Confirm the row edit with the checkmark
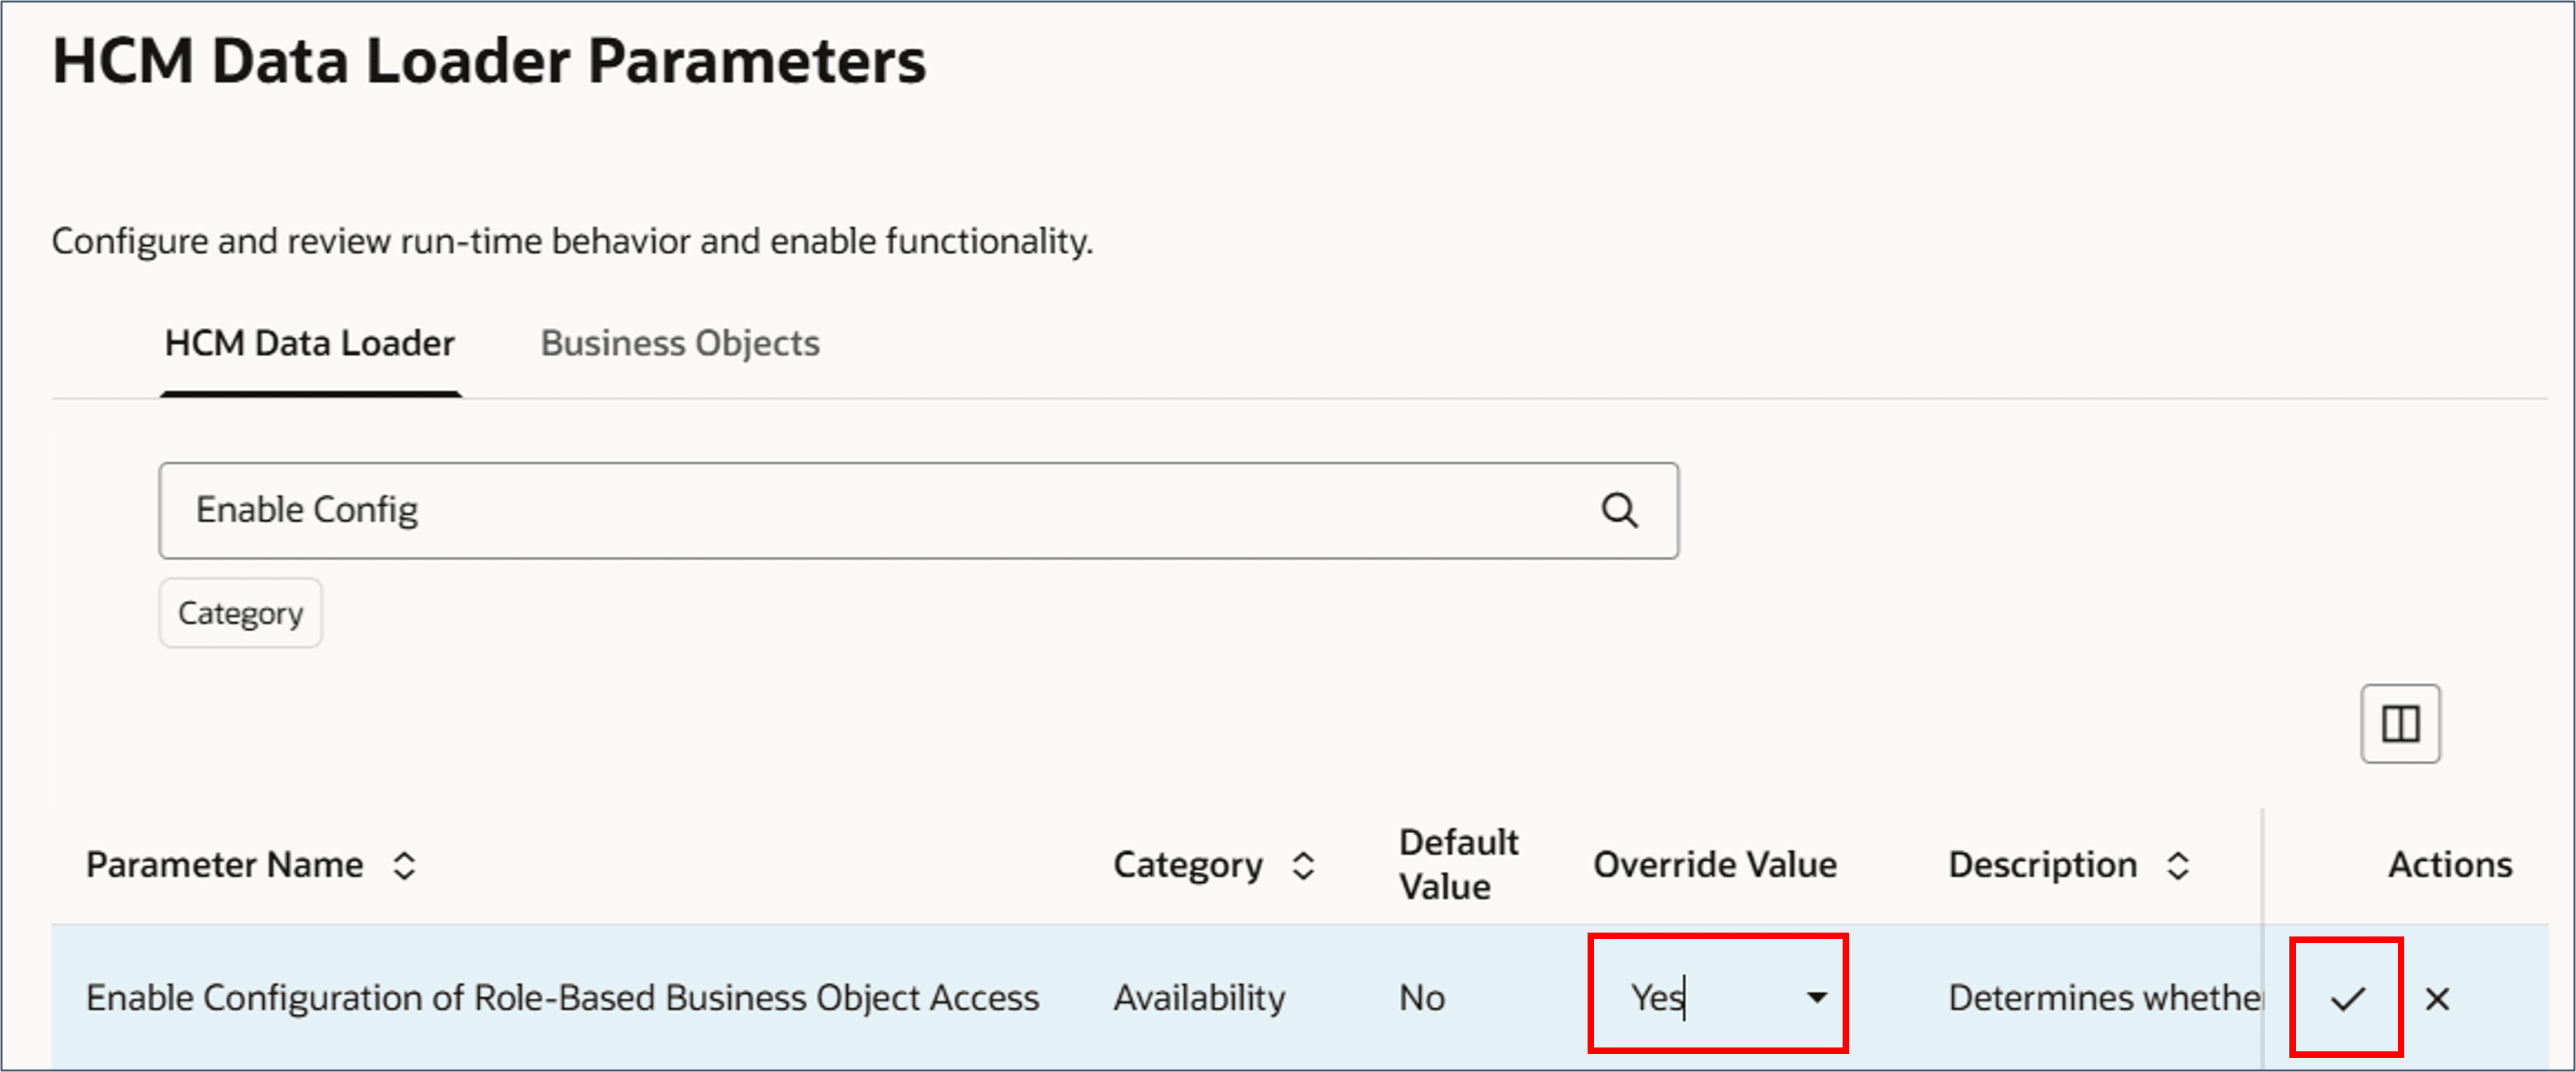The height and width of the screenshot is (1072, 2576). (x=2347, y=998)
